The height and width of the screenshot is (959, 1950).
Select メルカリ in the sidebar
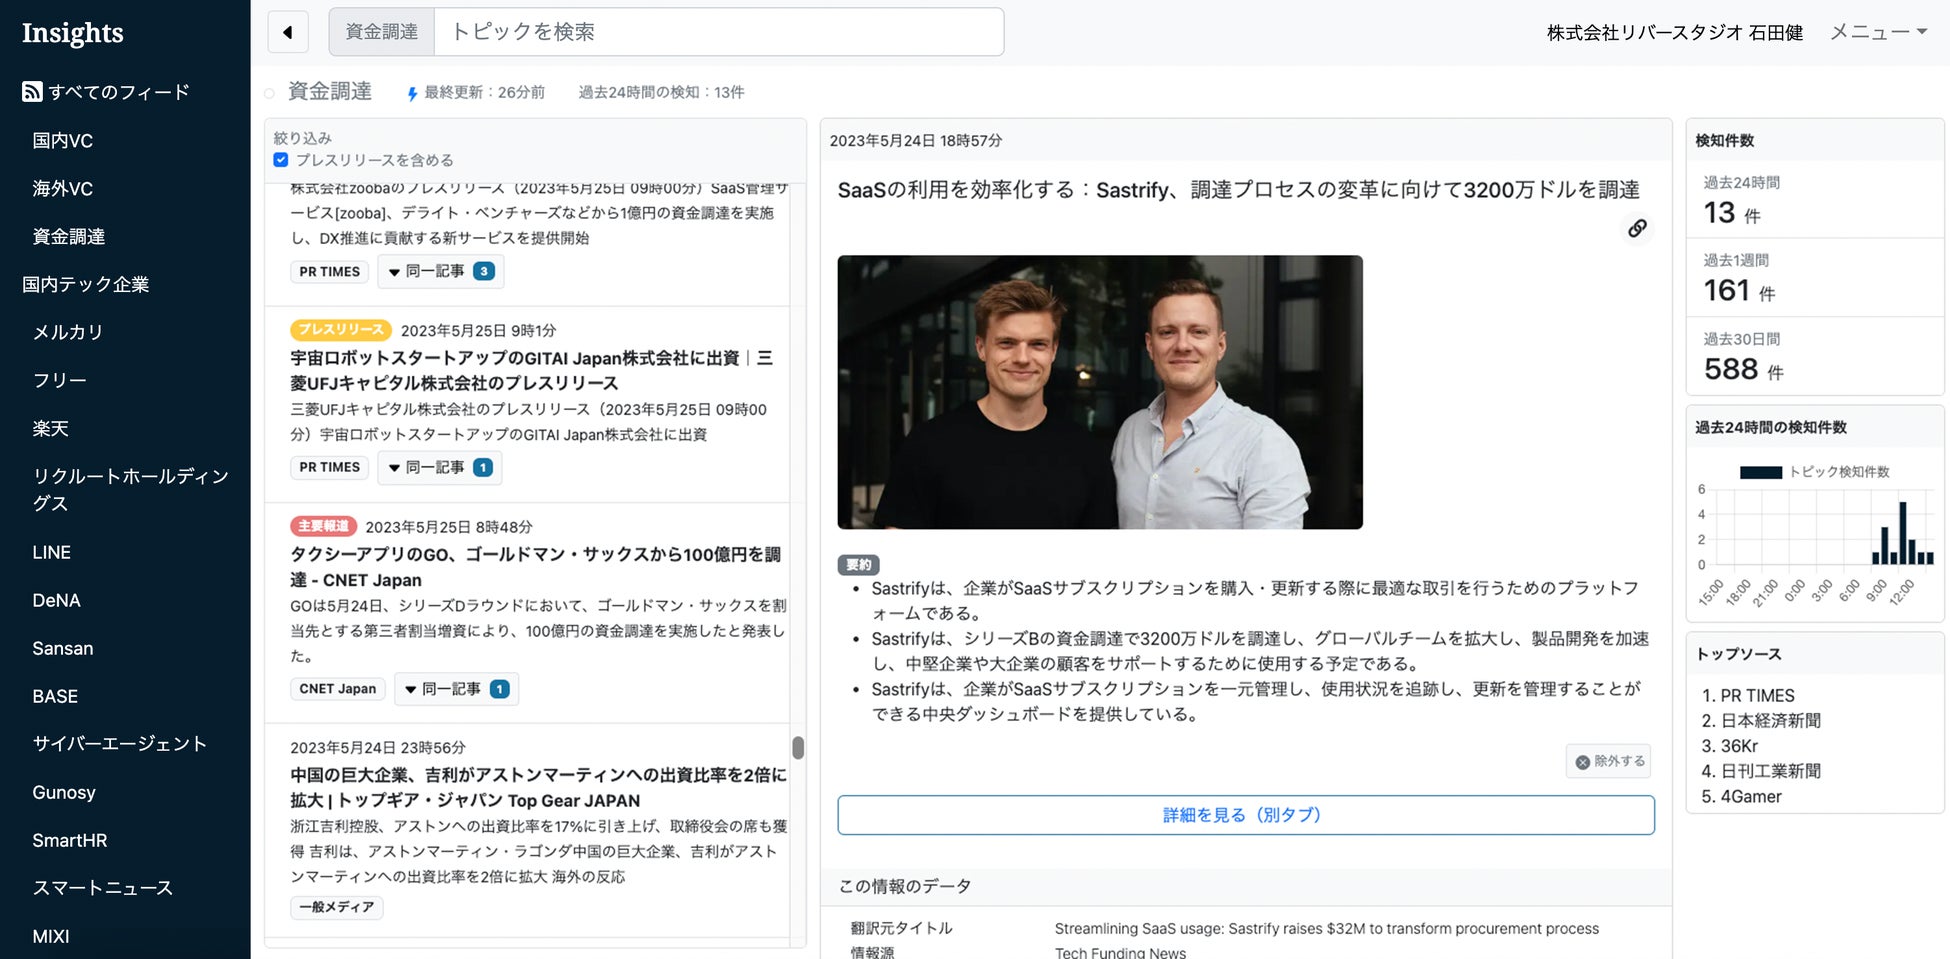68,333
